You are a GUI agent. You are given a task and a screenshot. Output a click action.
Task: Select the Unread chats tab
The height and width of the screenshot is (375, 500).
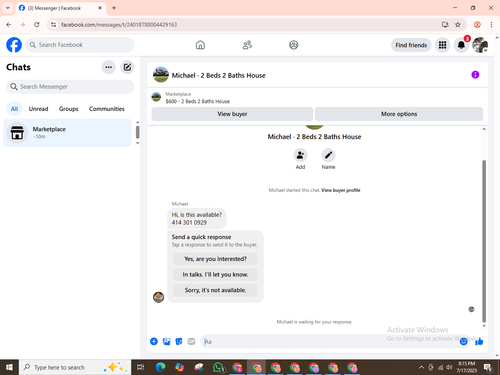(38, 109)
